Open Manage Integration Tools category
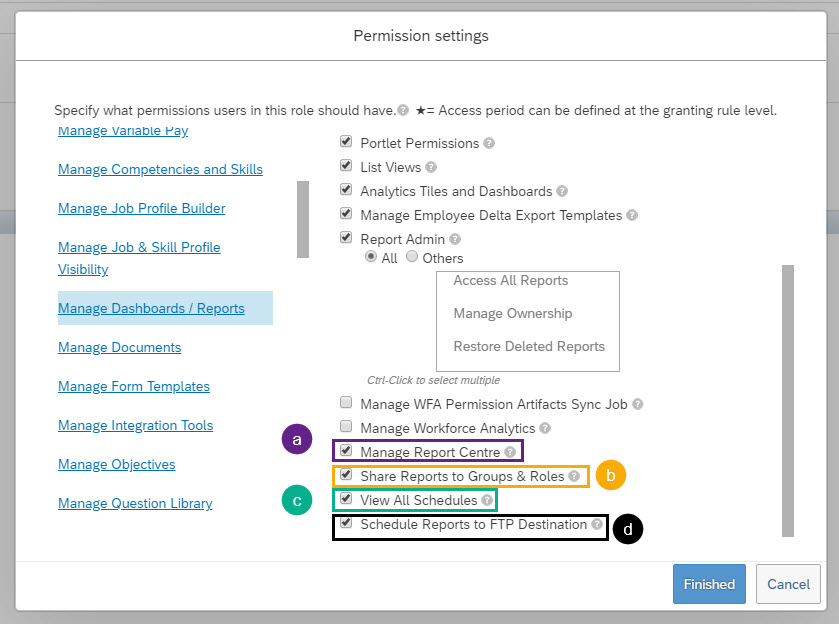The height and width of the screenshot is (624, 839). tap(135, 425)
